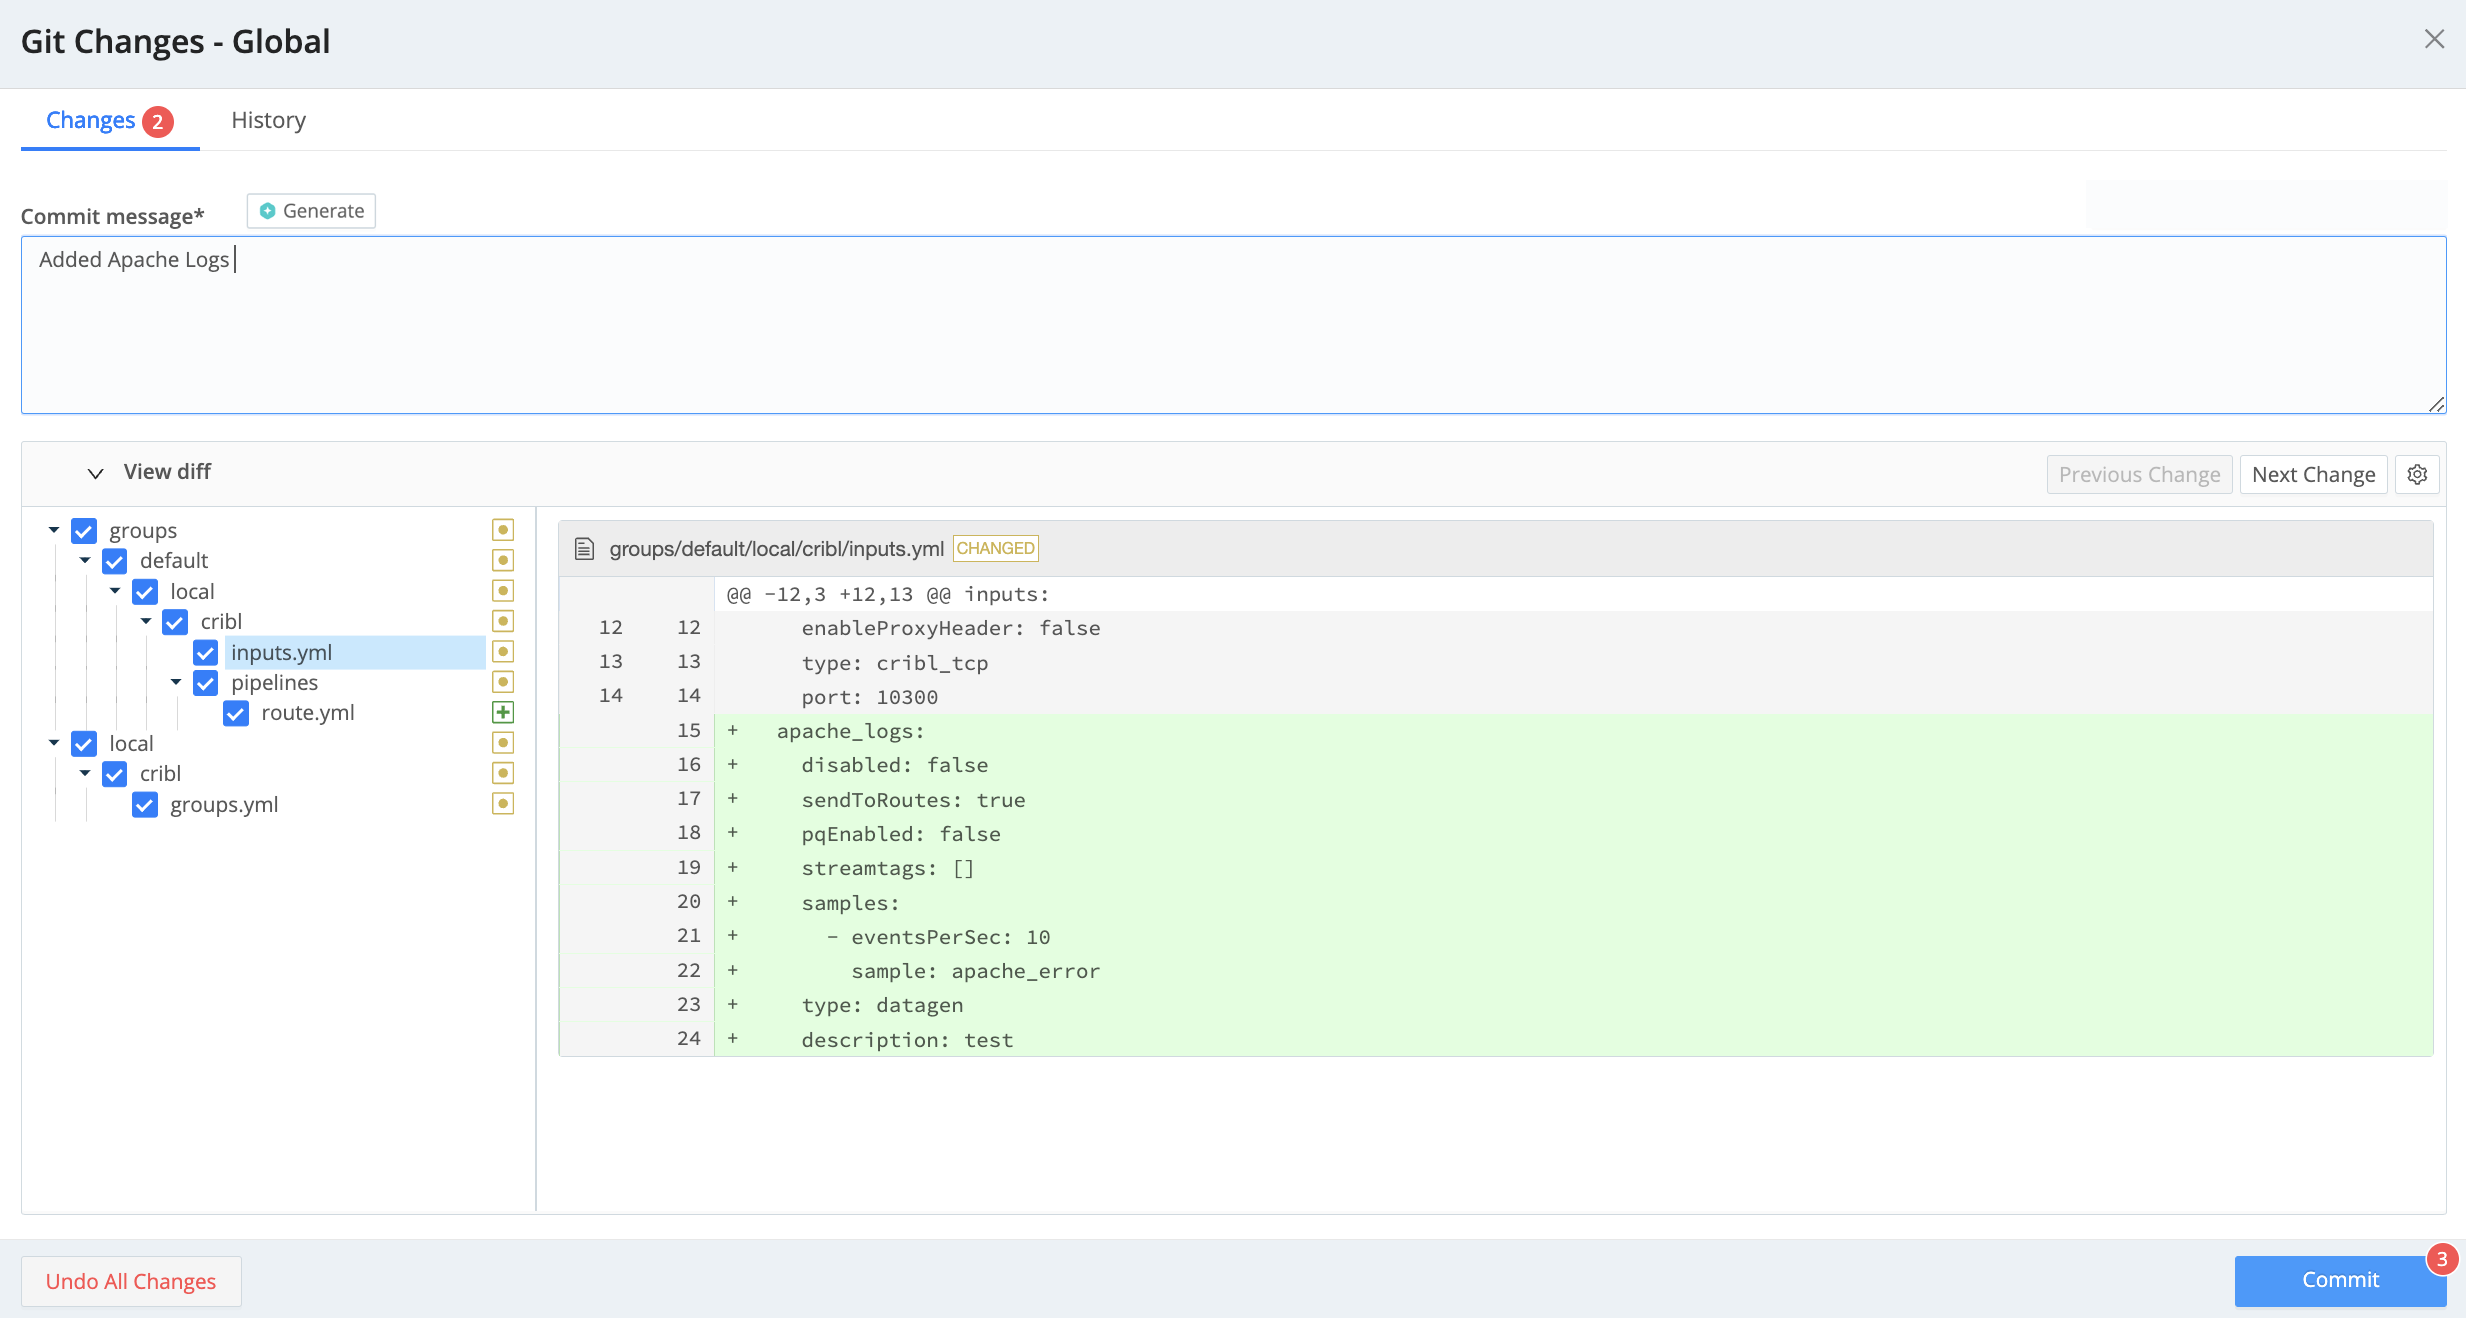
Task: Open diff settings gear icon
Action: click(2417, 474)
